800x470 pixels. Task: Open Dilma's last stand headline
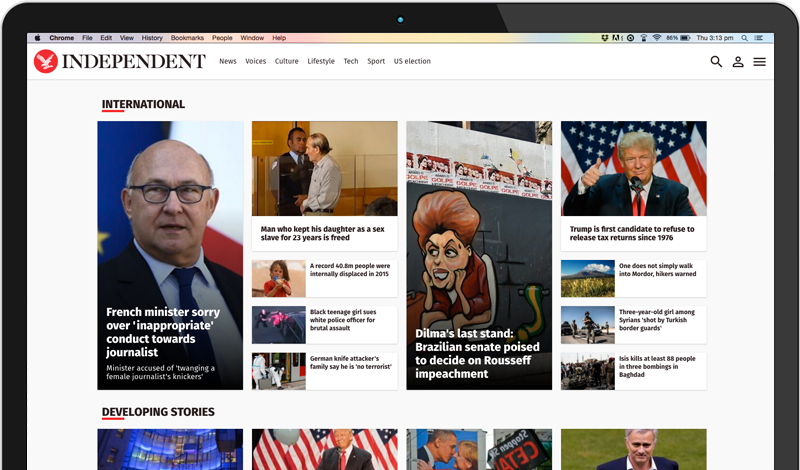(x=477, y=353)
